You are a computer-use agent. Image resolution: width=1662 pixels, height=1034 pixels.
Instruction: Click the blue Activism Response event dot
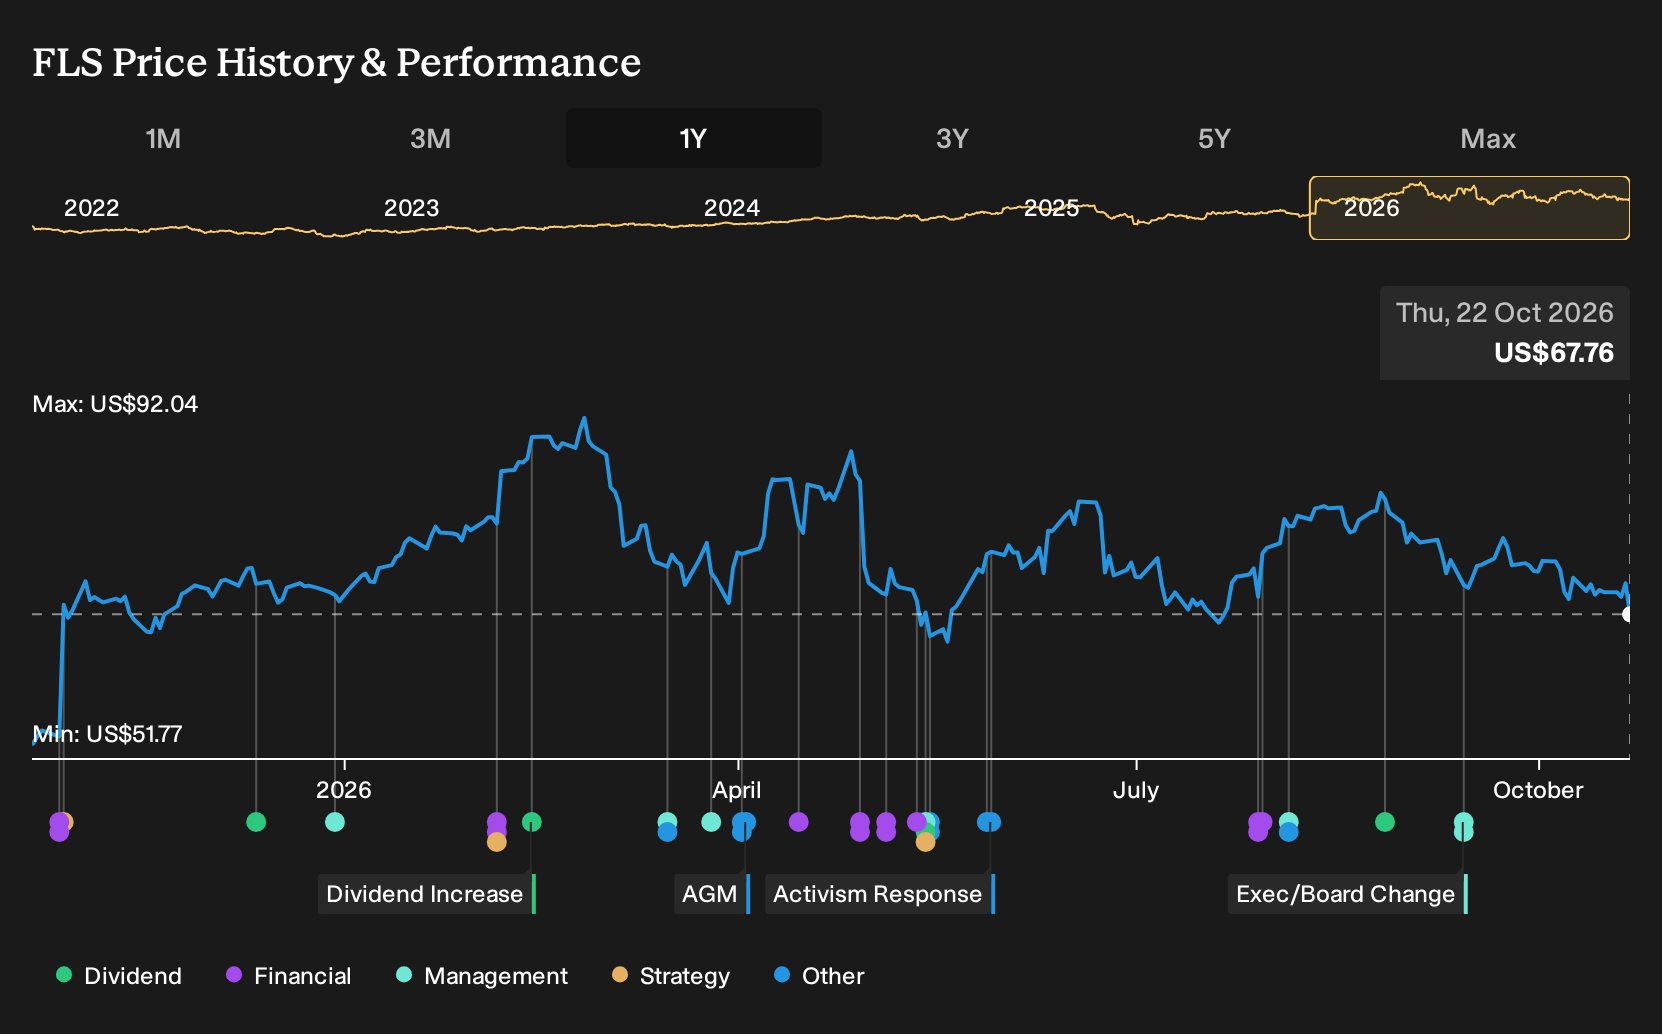pyautogui.click(x=990, y=822)
